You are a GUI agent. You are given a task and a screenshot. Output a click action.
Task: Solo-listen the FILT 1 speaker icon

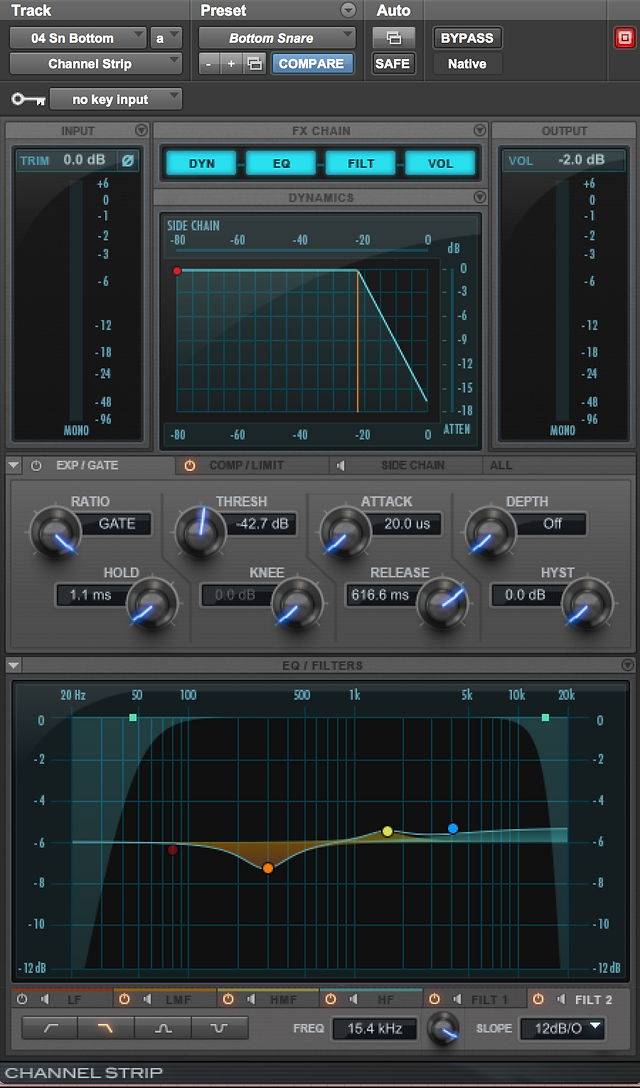click(457, 999)
